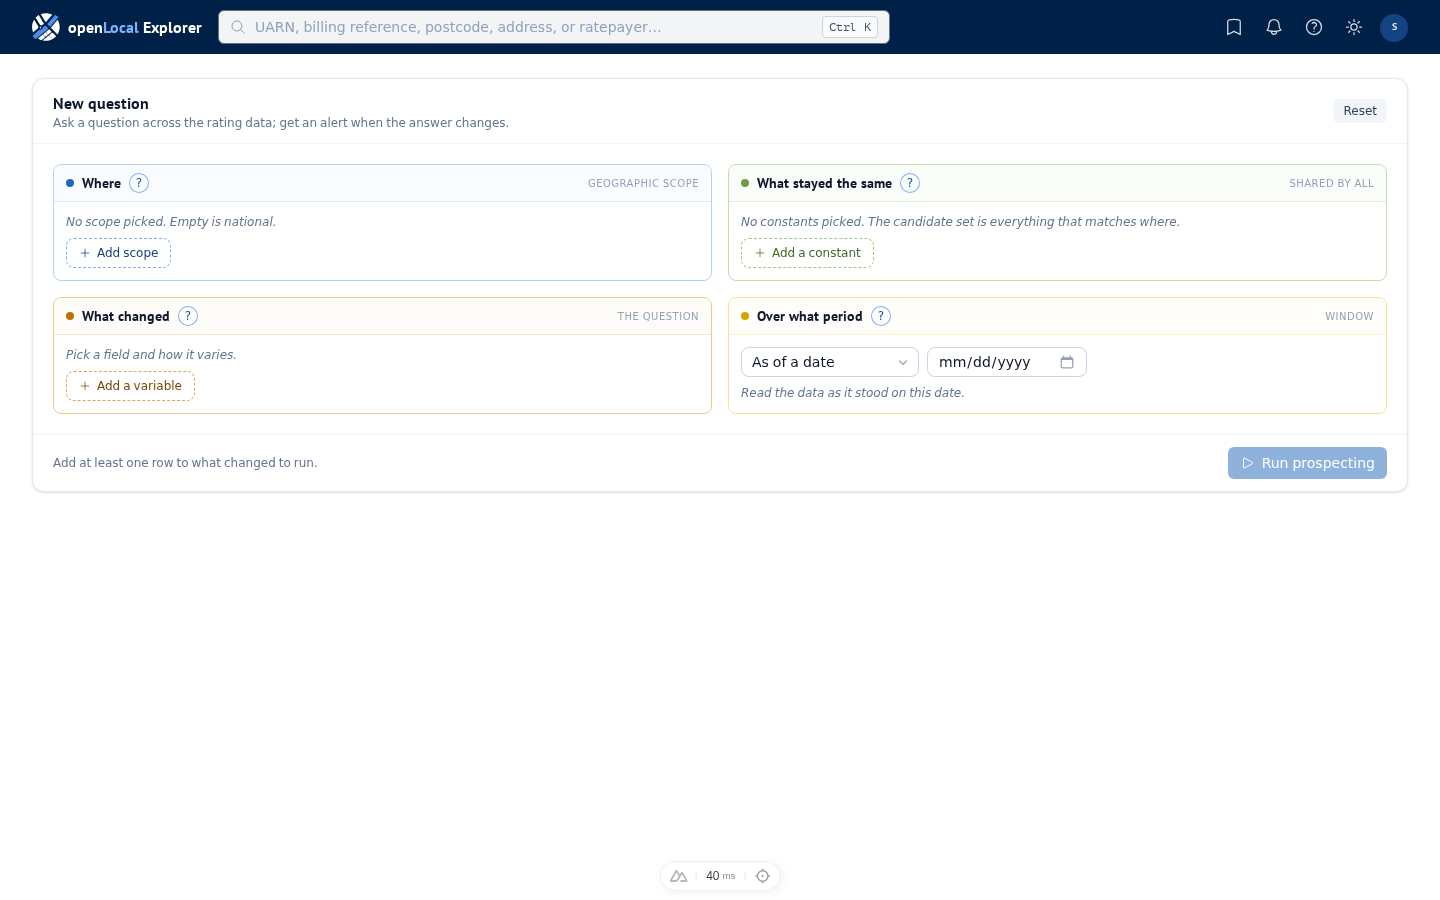
Task: Click the Nuxt devtools logo icon
Action: 679,876
